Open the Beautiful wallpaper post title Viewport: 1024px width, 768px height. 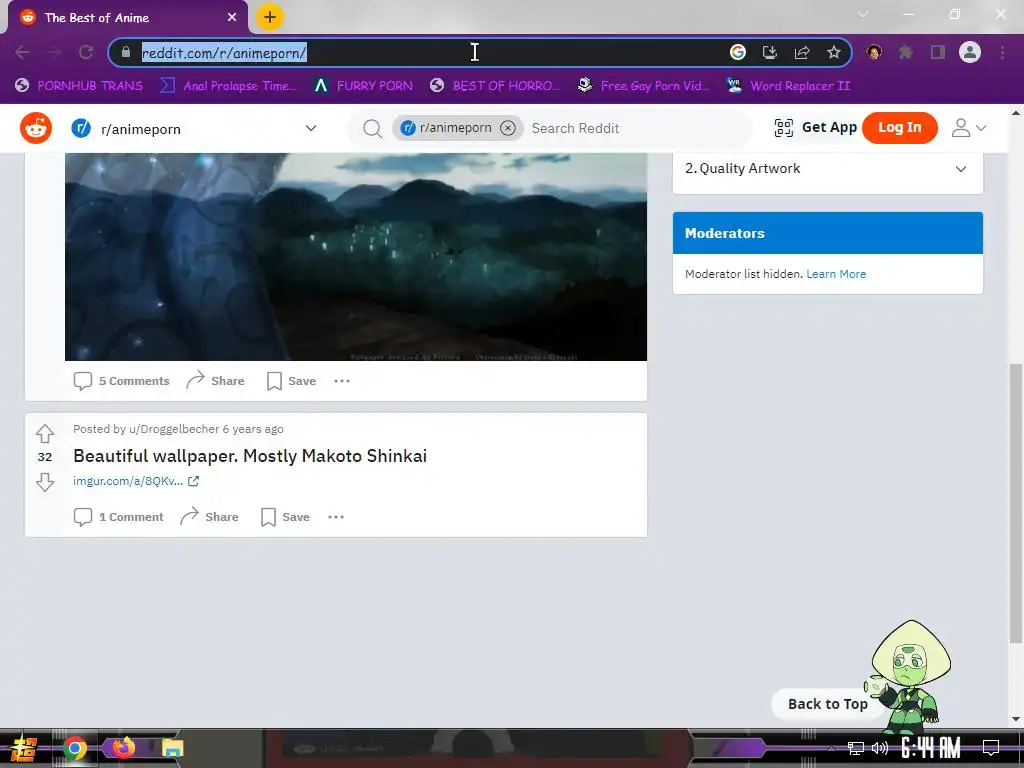250,456
